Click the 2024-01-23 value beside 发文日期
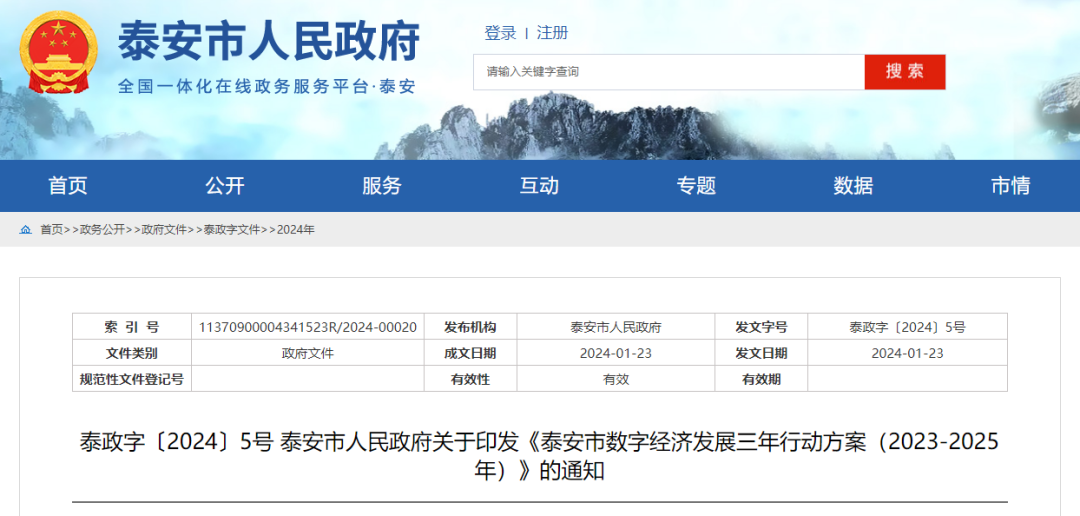The height and width of the screenshot is (516, 1080). 908,353
